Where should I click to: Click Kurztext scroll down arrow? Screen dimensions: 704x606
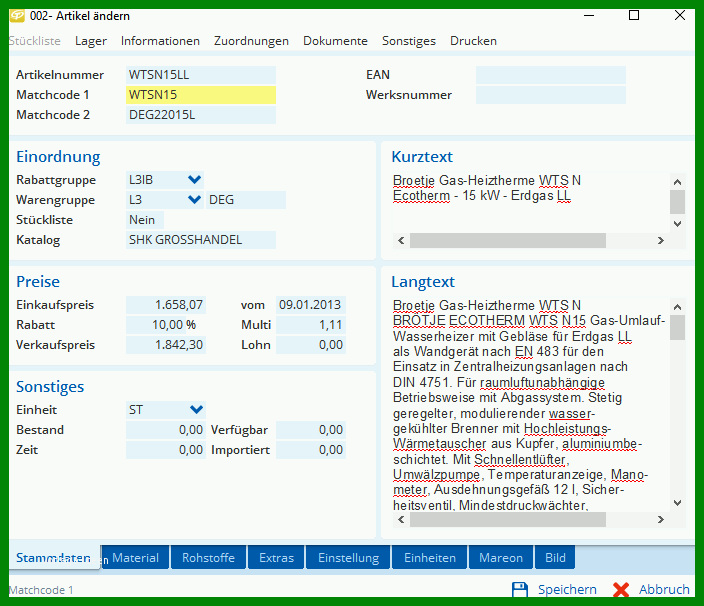tap(678, 224)
